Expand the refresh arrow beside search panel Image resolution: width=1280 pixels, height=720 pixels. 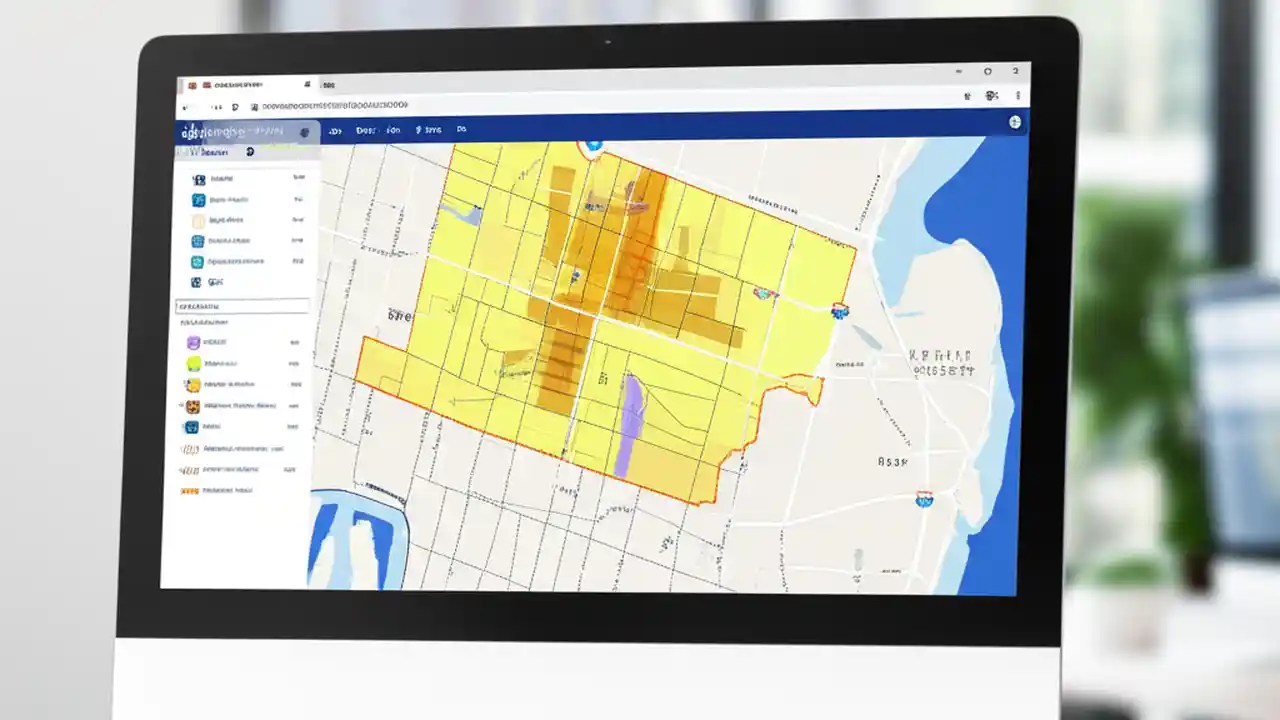tap(248, 151)
